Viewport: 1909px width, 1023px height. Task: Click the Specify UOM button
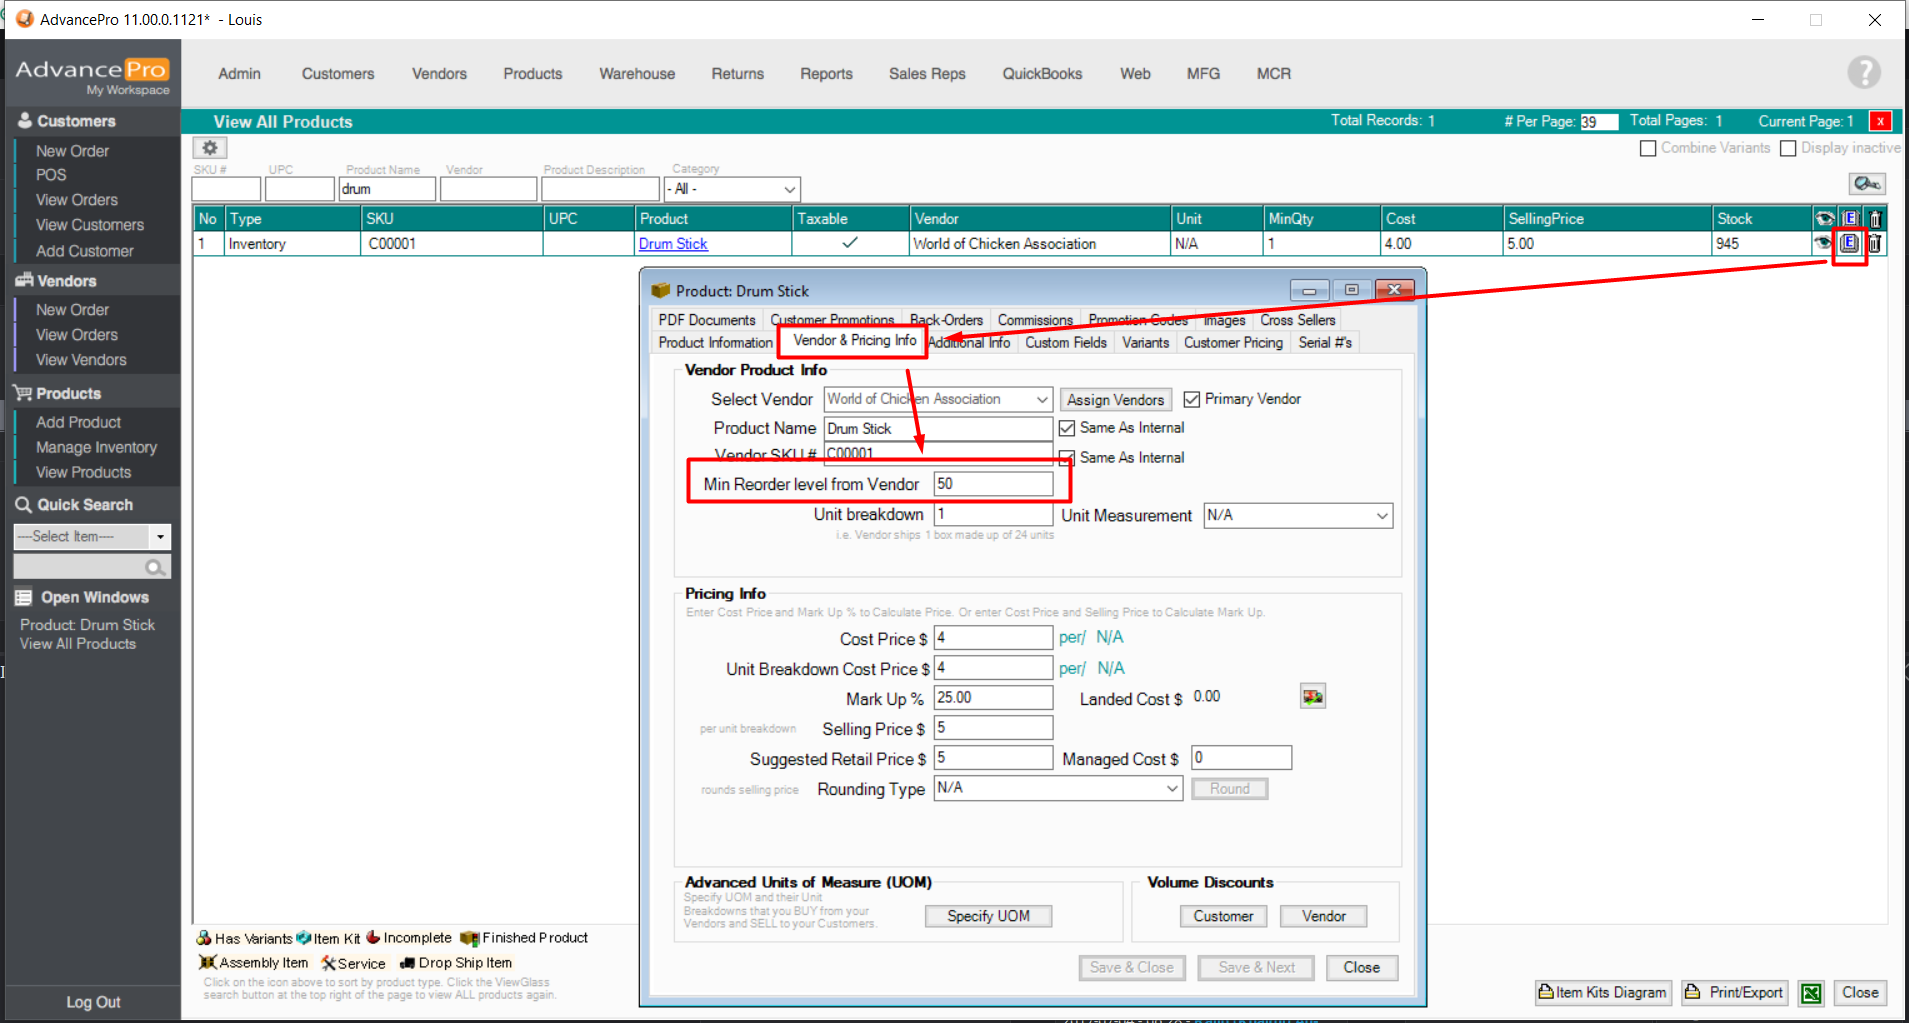pyautogui.click(x=987, y=916)
